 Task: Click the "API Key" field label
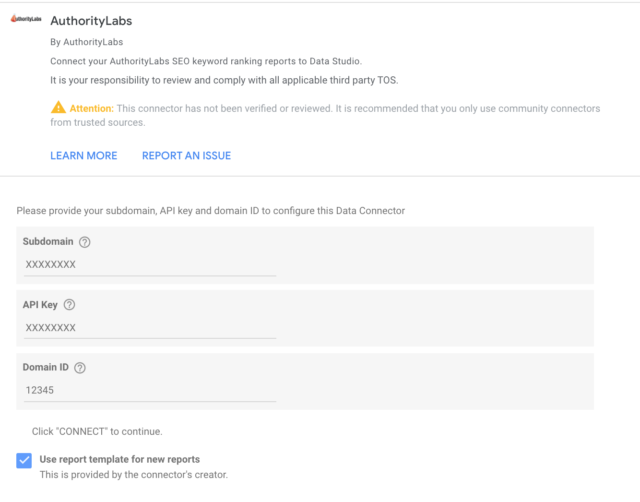(x=40, y=305)
